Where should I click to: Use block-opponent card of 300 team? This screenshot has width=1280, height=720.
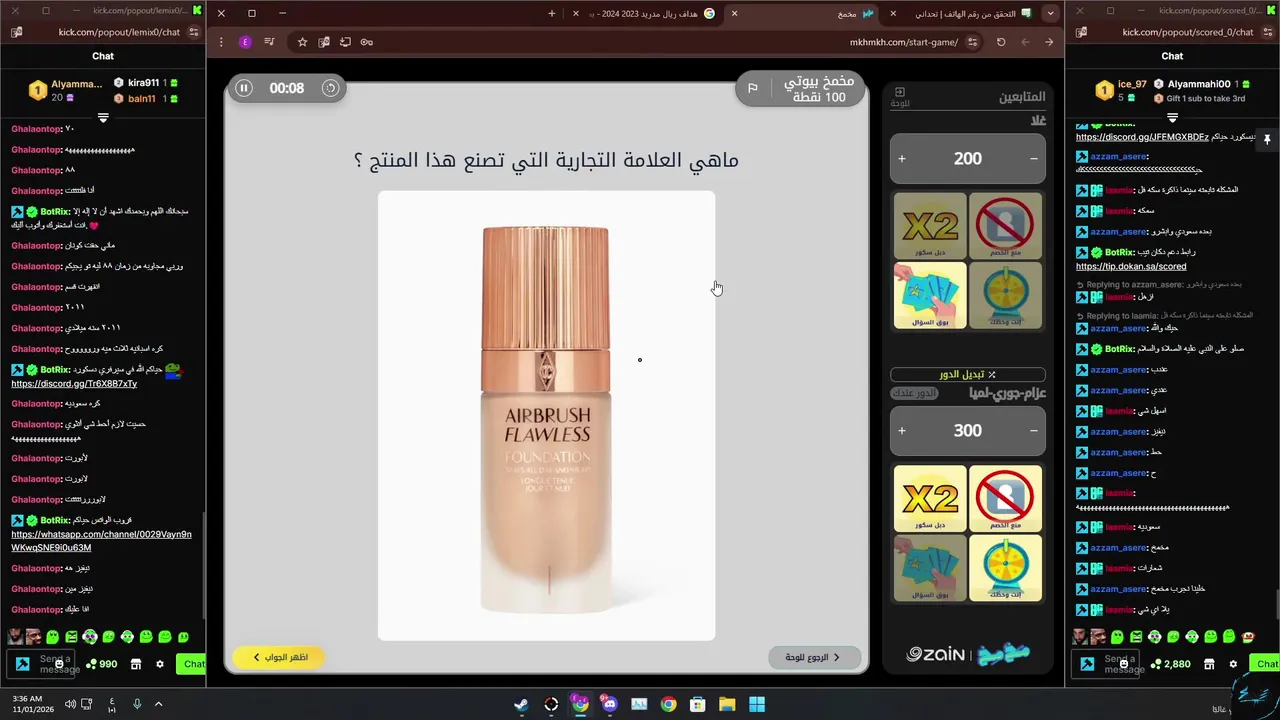click(1005, 498)
